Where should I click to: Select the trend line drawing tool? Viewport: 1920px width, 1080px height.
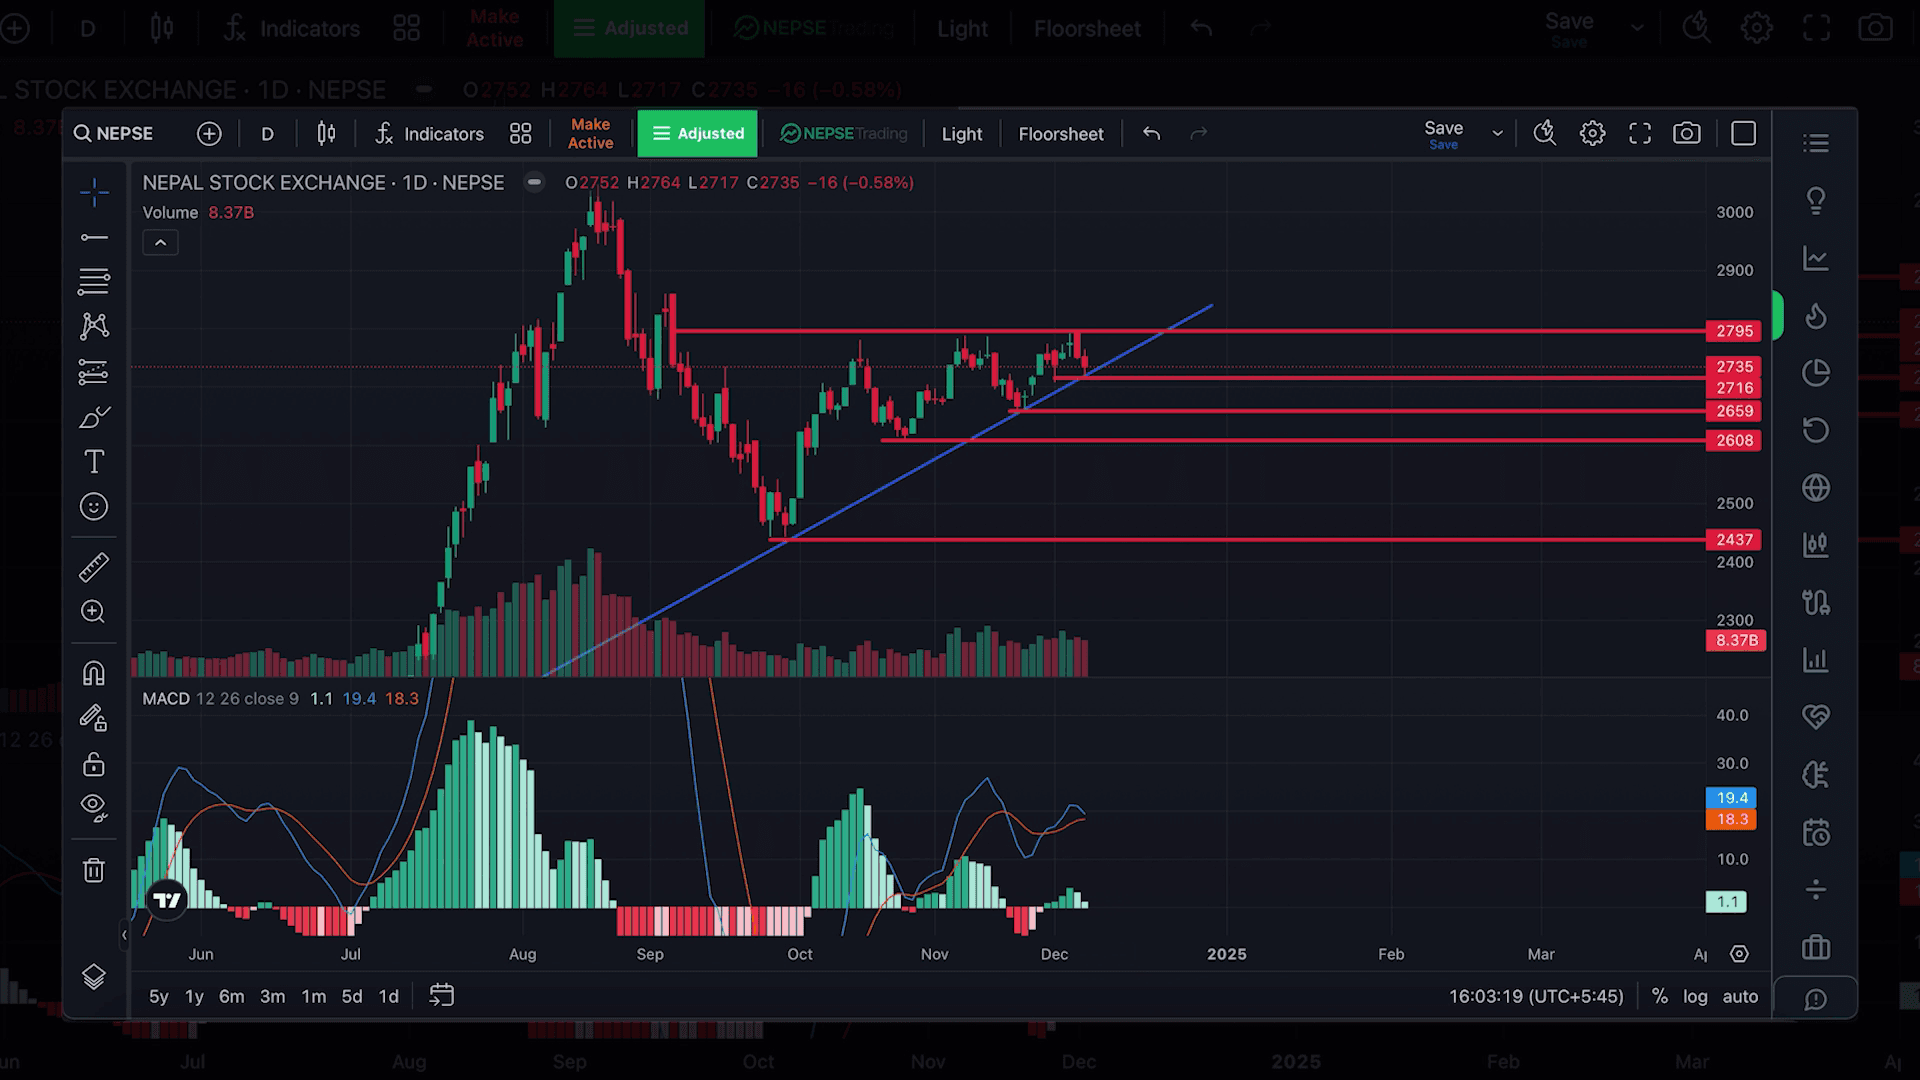94,238
